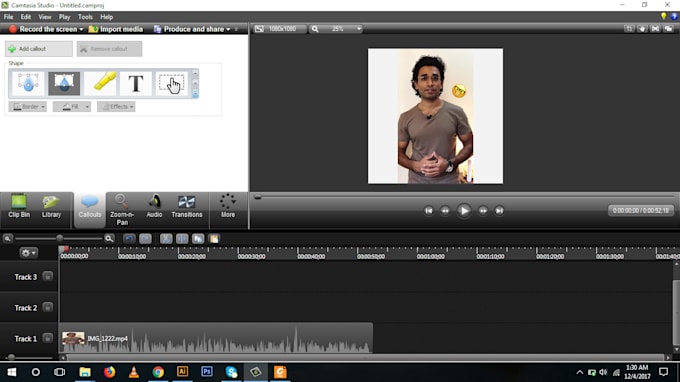Toggle the lock on Track 2
The image size is (680, 382).
point(48,307)
